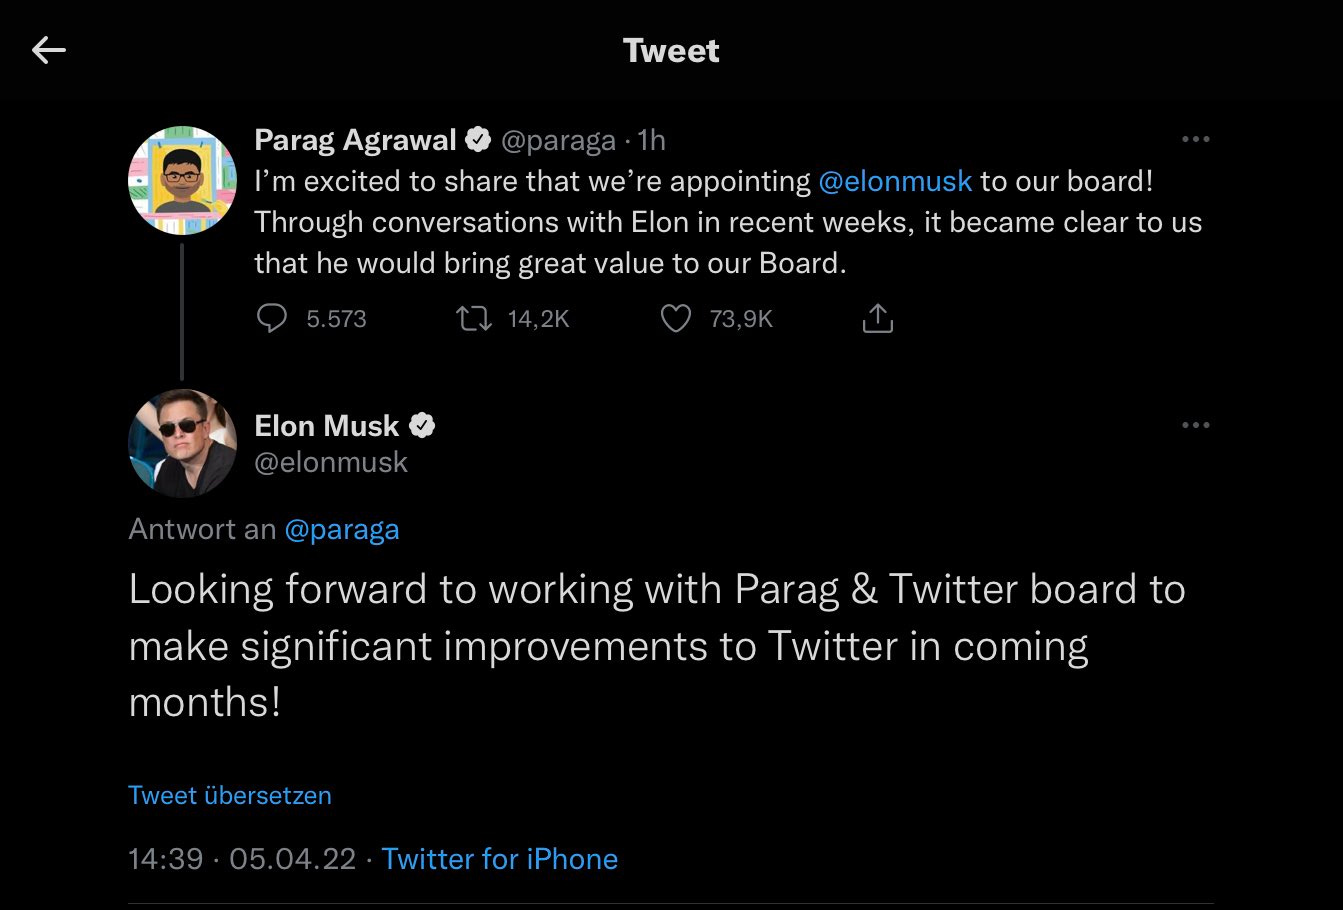Click the 14:39 · 05.04.22 timestamp

pos(242,859)
